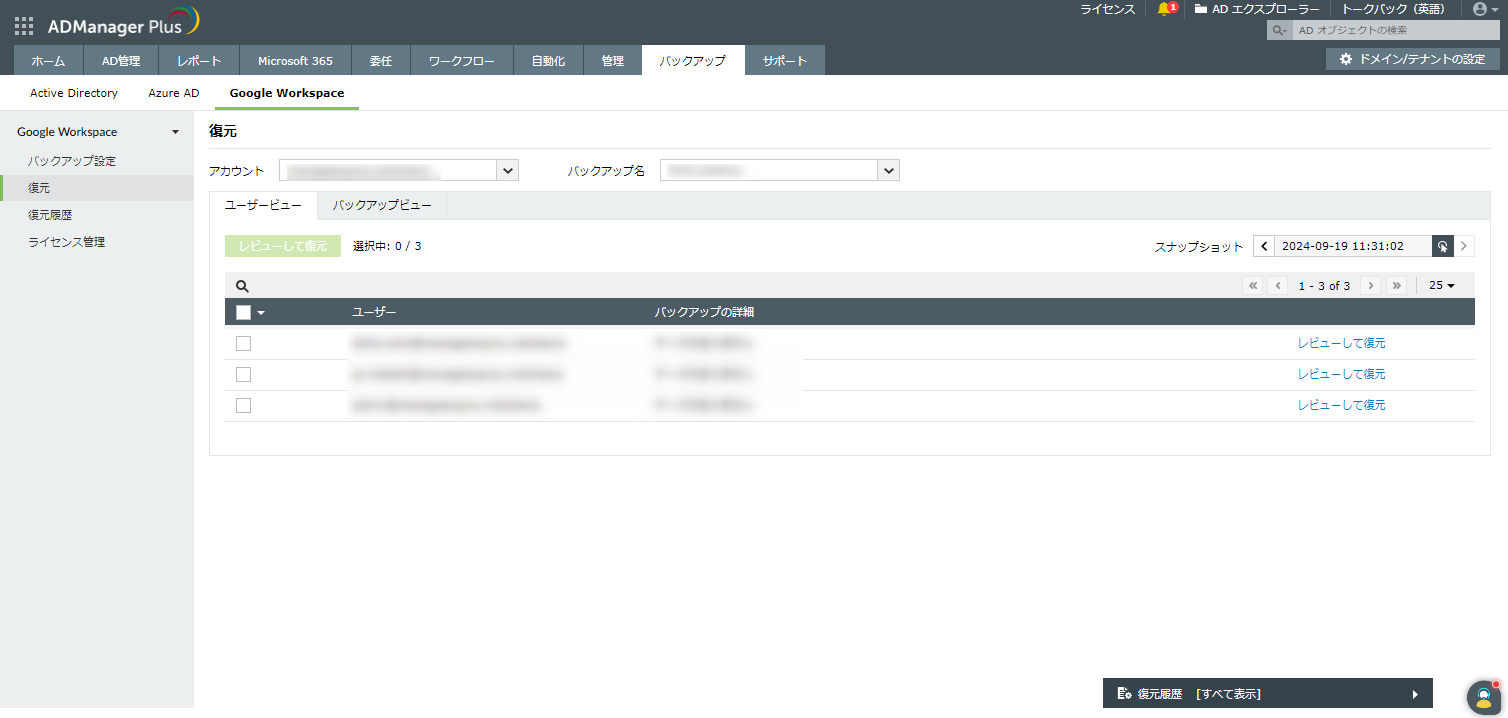The height and width of the screenshot is (718, 1508).
Task: Go to previous snapshot arrow
Action: click(1264, 246)
